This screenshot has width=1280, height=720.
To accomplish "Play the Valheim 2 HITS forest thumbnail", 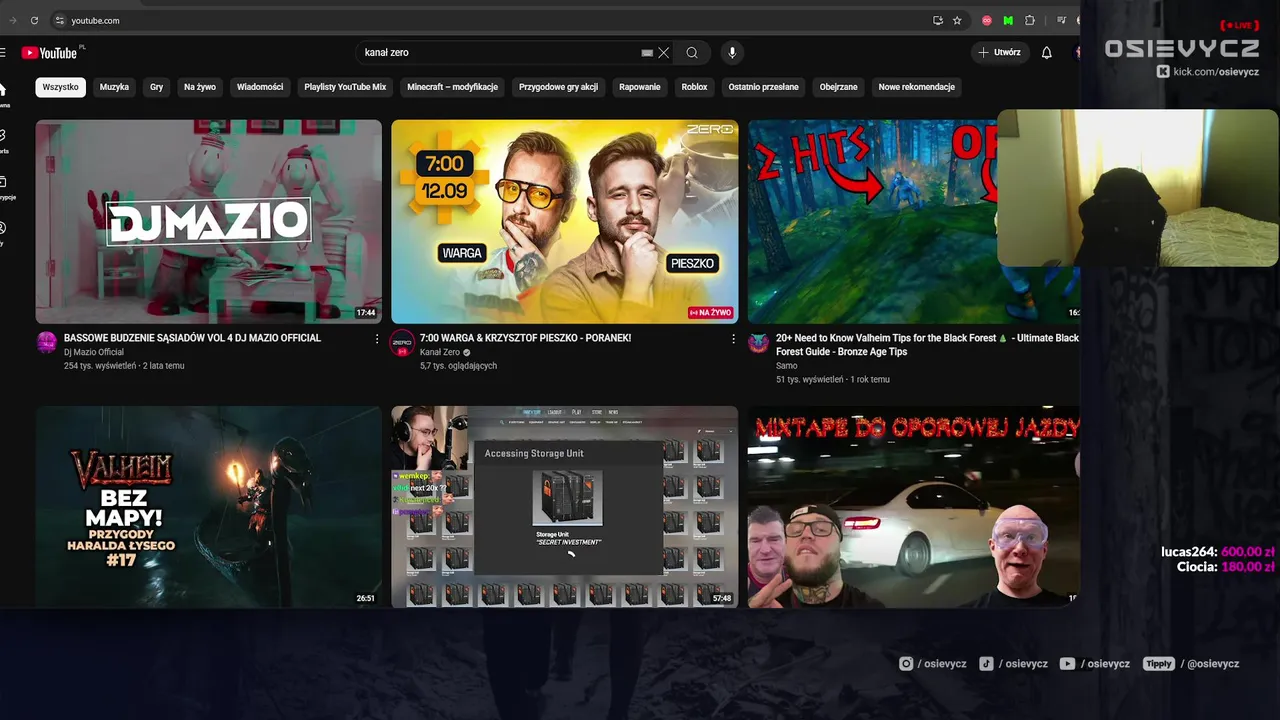I will 872,221.
